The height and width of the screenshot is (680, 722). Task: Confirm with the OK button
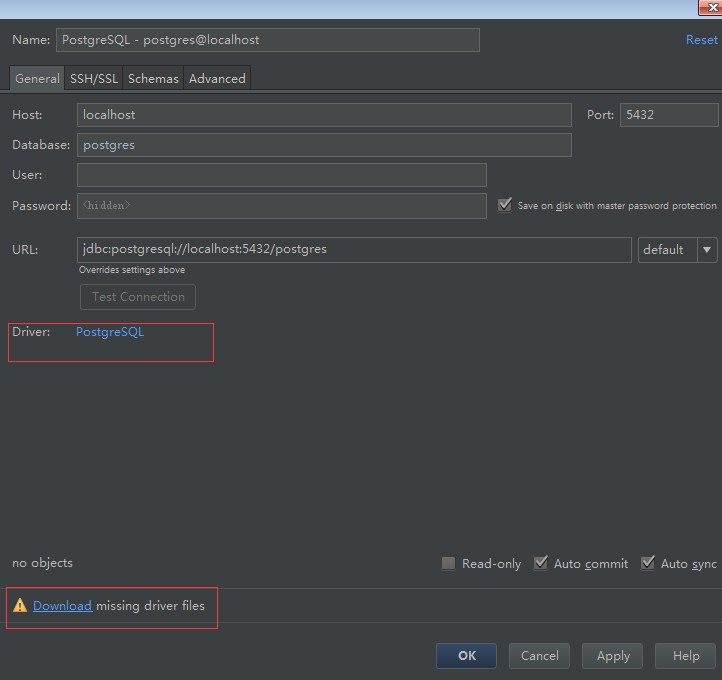[466, 655]
